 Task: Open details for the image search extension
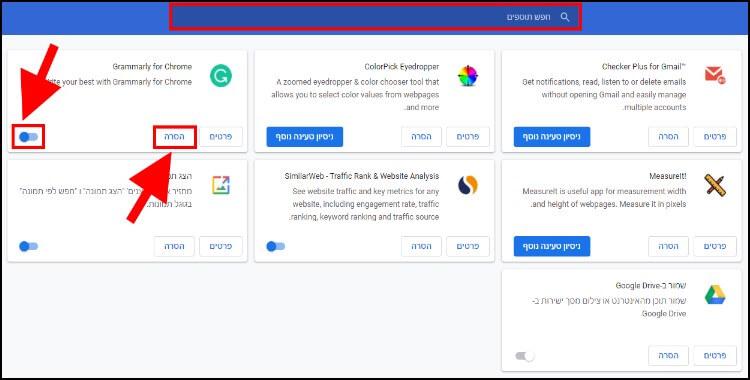point(221,246)
